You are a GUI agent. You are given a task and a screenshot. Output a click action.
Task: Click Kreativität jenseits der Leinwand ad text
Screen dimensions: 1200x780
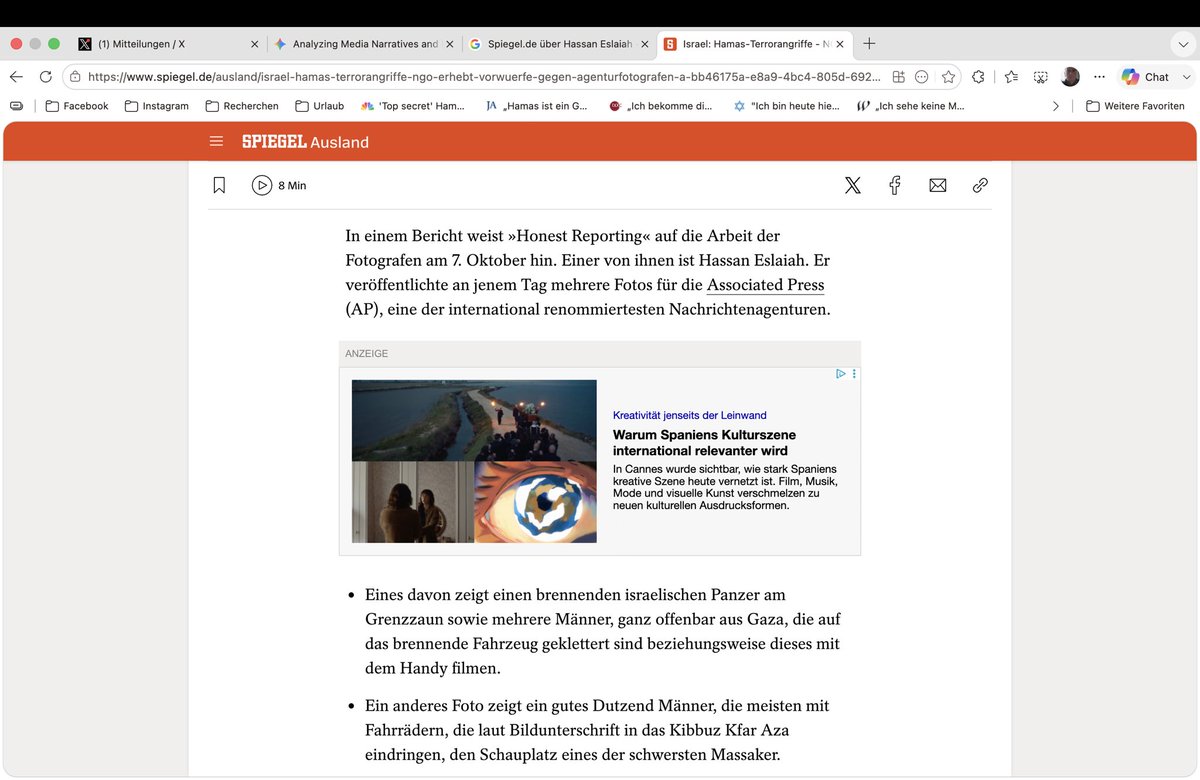coord(690,415)
